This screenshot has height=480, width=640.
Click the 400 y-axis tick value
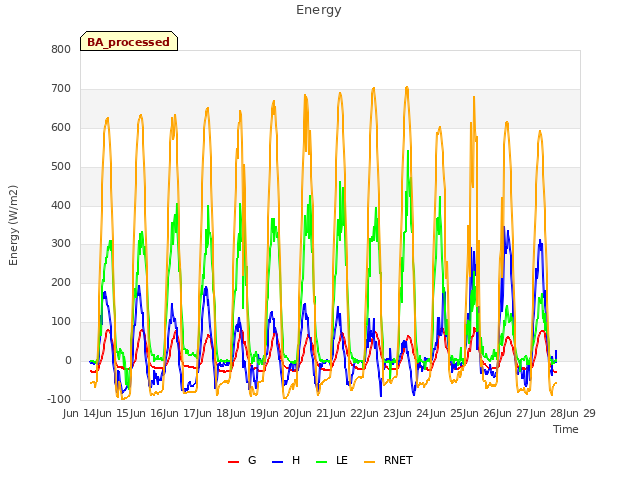(61, 206)
